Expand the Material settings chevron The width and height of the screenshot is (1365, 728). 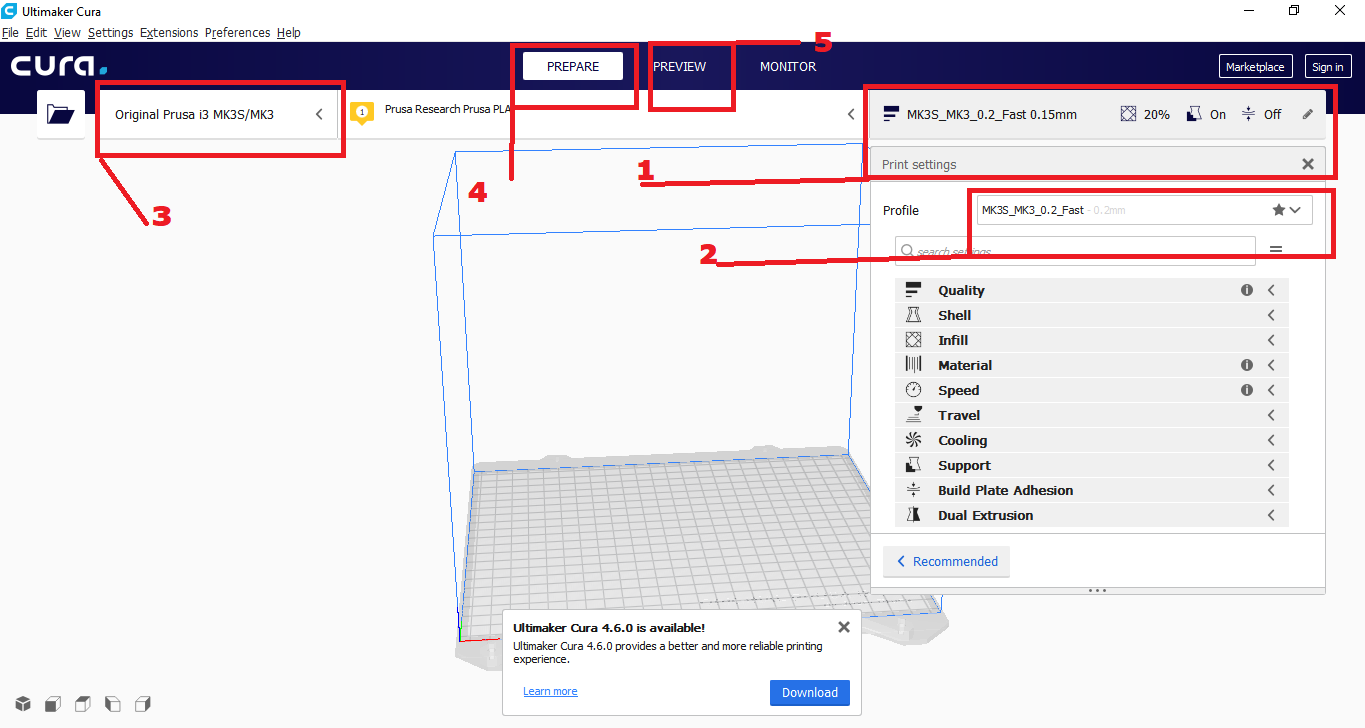[x=1271, y=365]
